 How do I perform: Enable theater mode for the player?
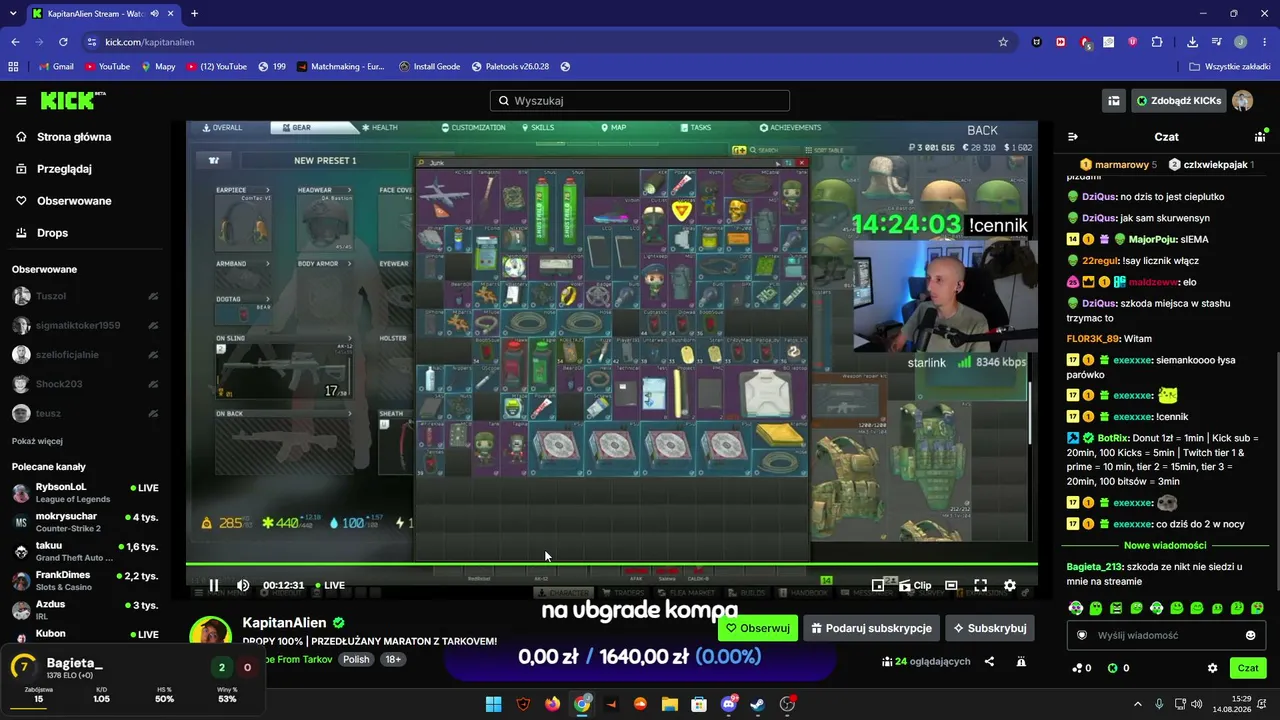(x=951, y=585)
